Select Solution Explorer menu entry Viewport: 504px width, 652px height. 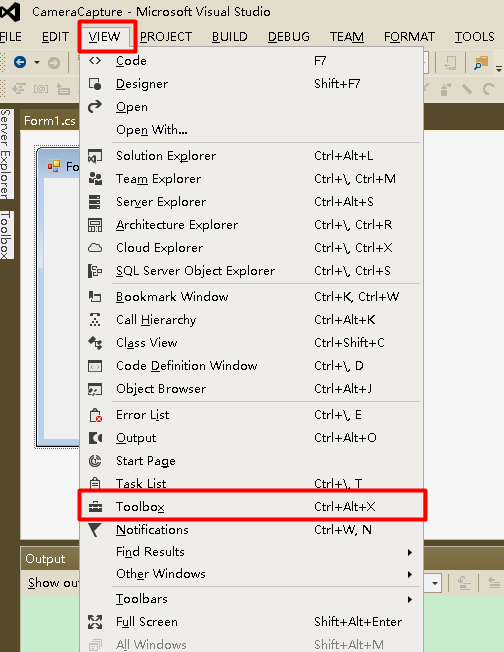252,156
